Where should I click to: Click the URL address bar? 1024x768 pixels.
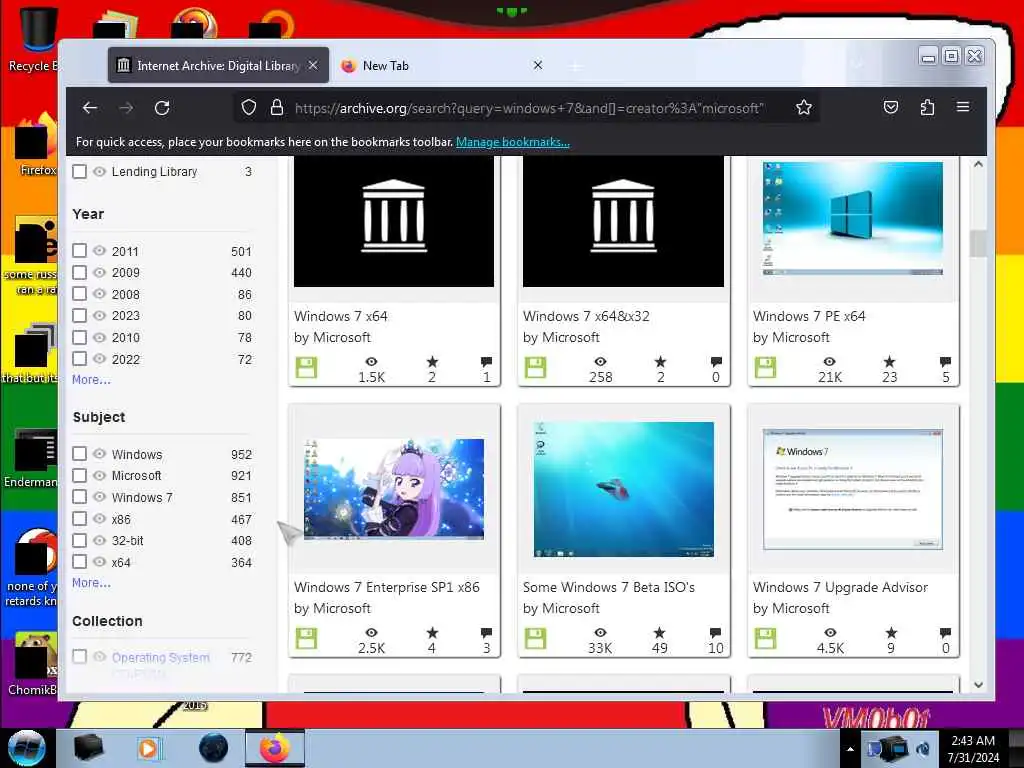pyautogui.click(x=529, y=108)
